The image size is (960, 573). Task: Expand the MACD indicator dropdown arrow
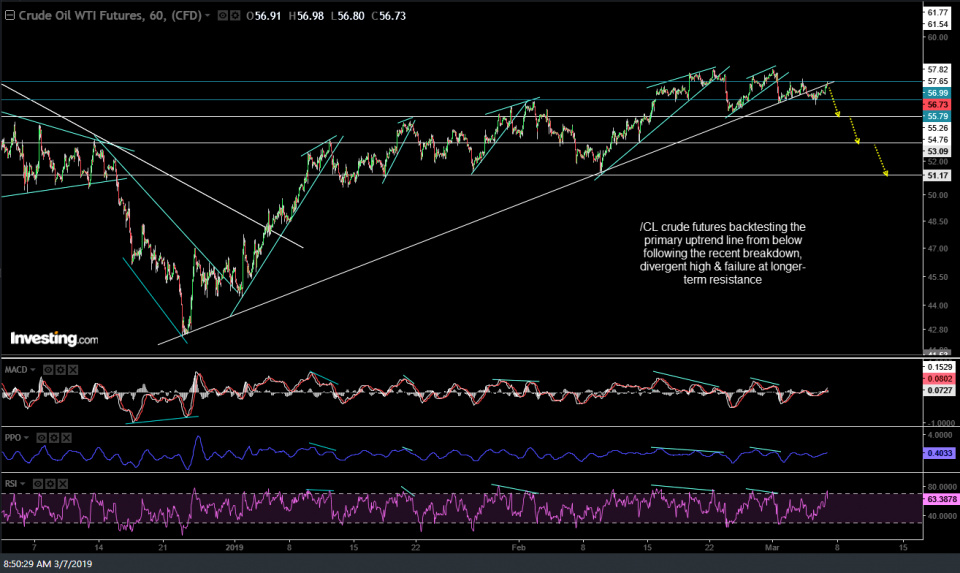[33, 370]
